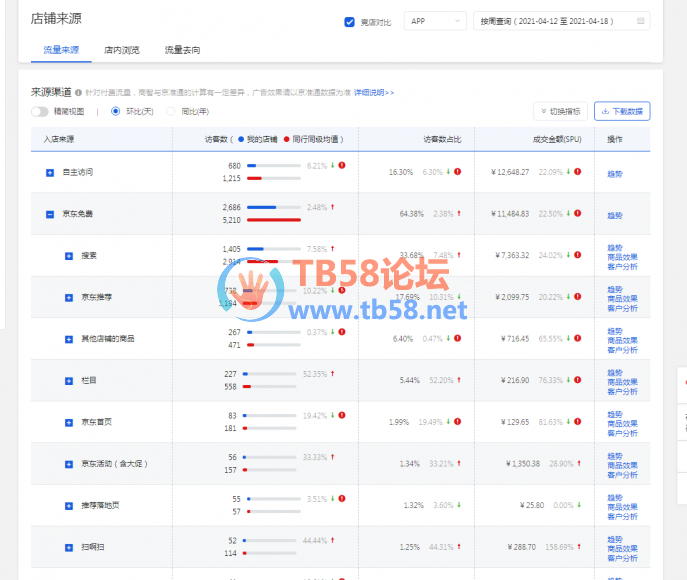Click the 京东推荐 成交金额 warning icon
Image resolution: width=687 pixels, height=580 pixels.
click(577, 297)
